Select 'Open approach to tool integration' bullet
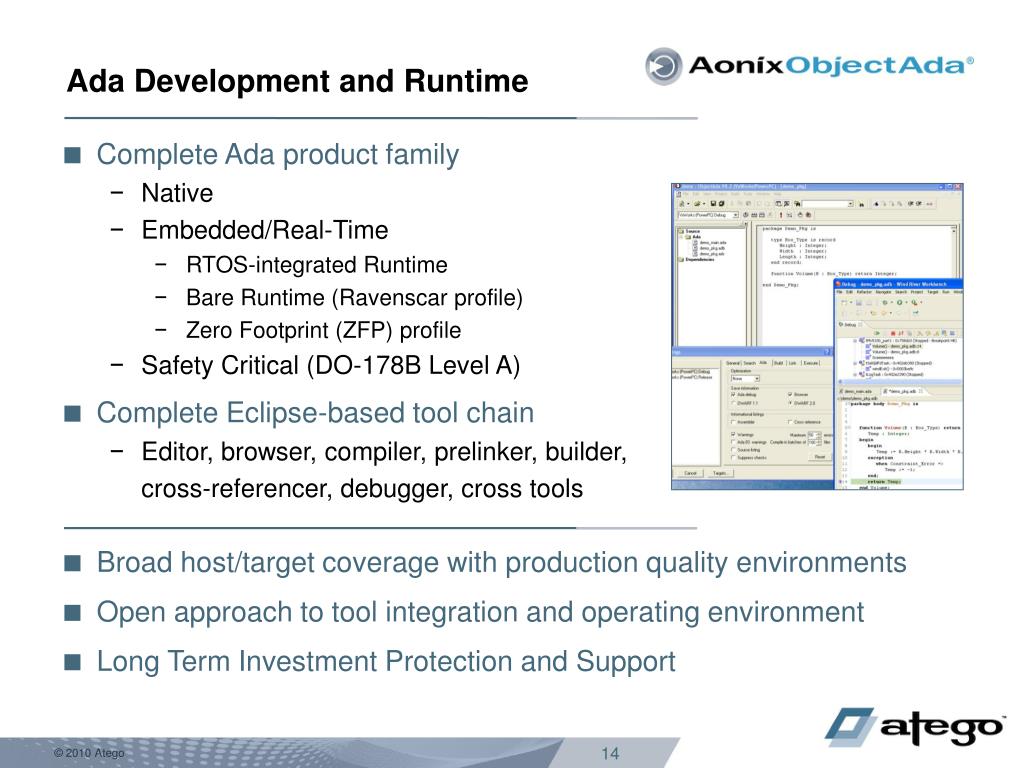Viewport: 1024px width, 768px height. coord(480,613)
